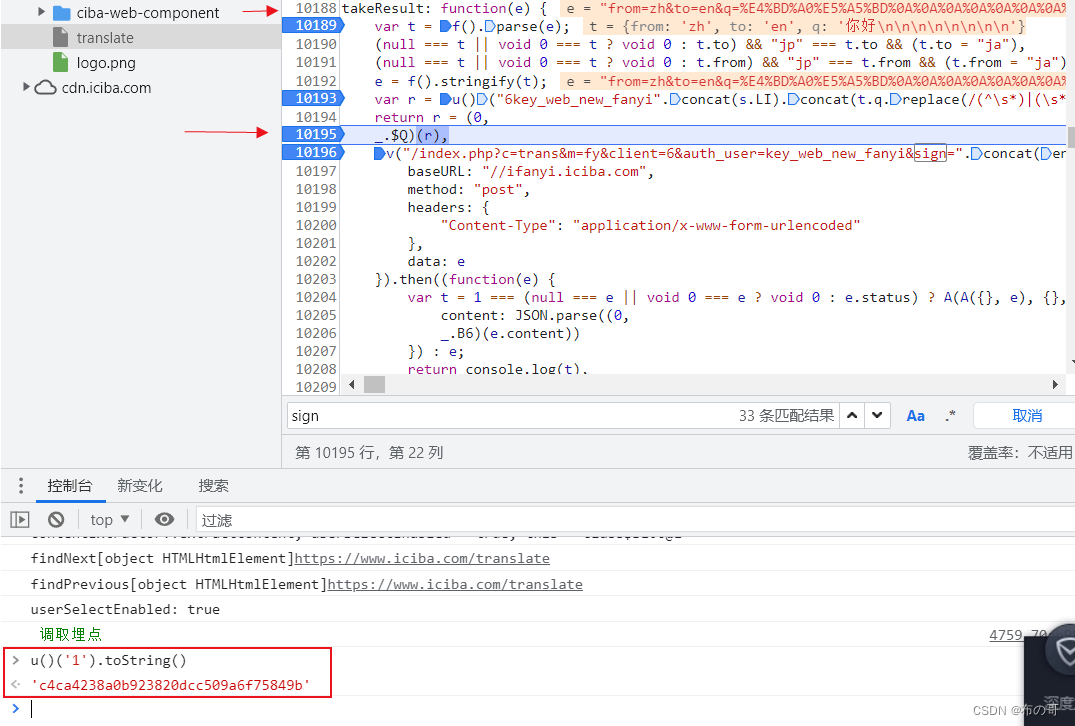Click the 取消 cancel search button

click(x=1026, y=415)
